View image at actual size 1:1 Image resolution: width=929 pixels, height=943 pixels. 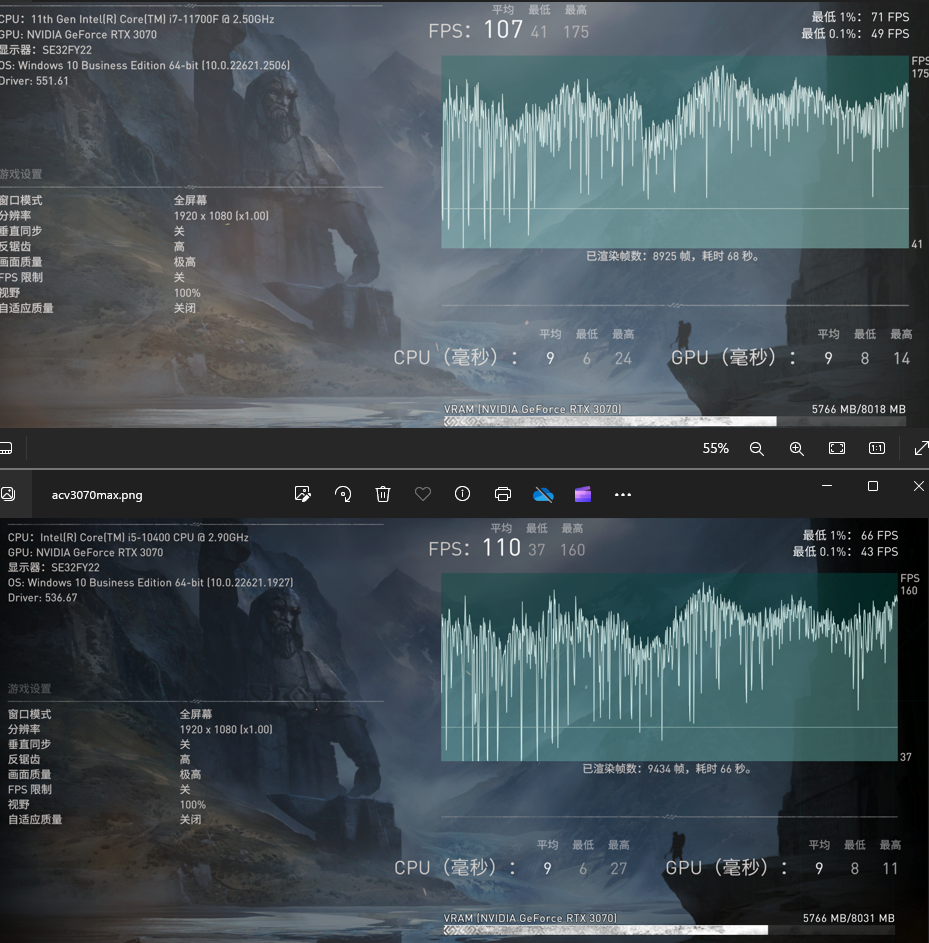(x=877, y=448)
